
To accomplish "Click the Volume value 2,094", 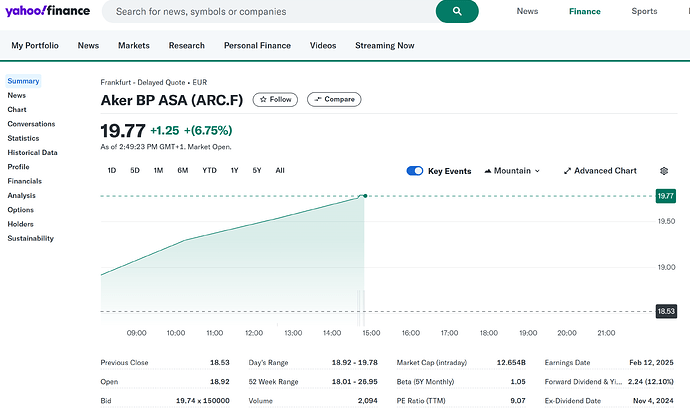I will [367, 401].
